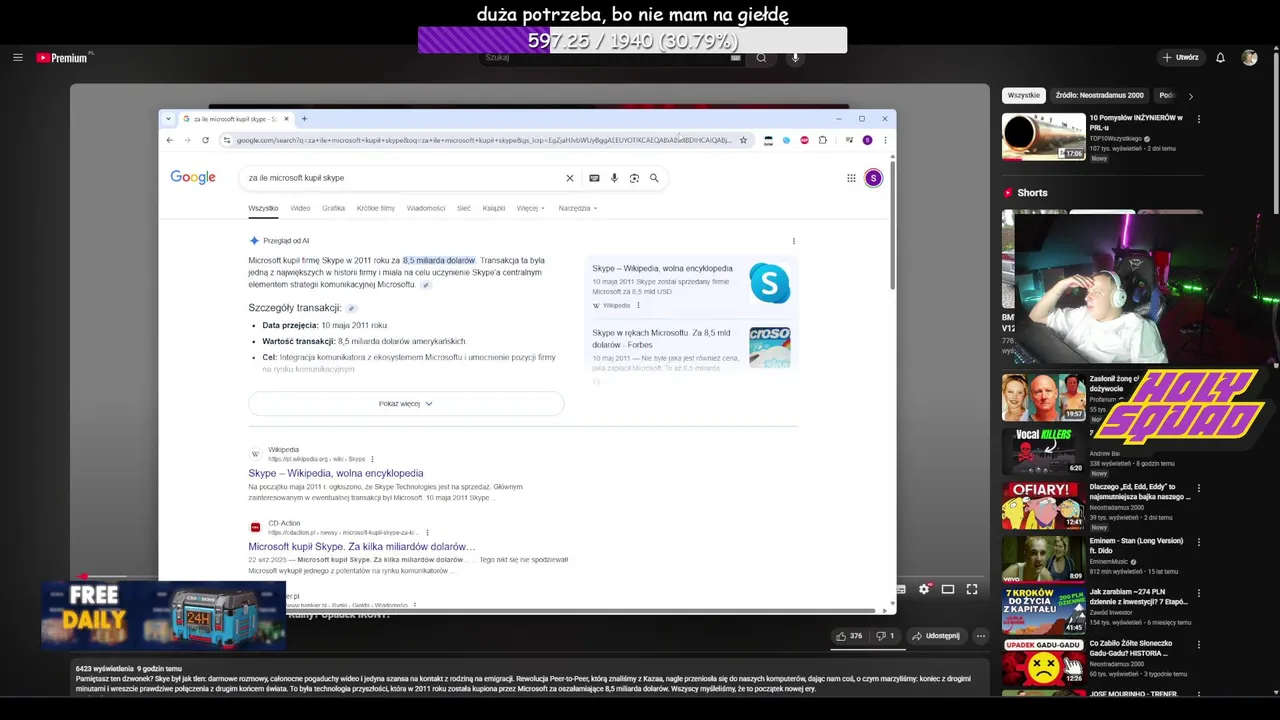Switch to the Krótkie filmy tab
Image resolution: width=1280 pixels, height=720 pixels.
376,208
